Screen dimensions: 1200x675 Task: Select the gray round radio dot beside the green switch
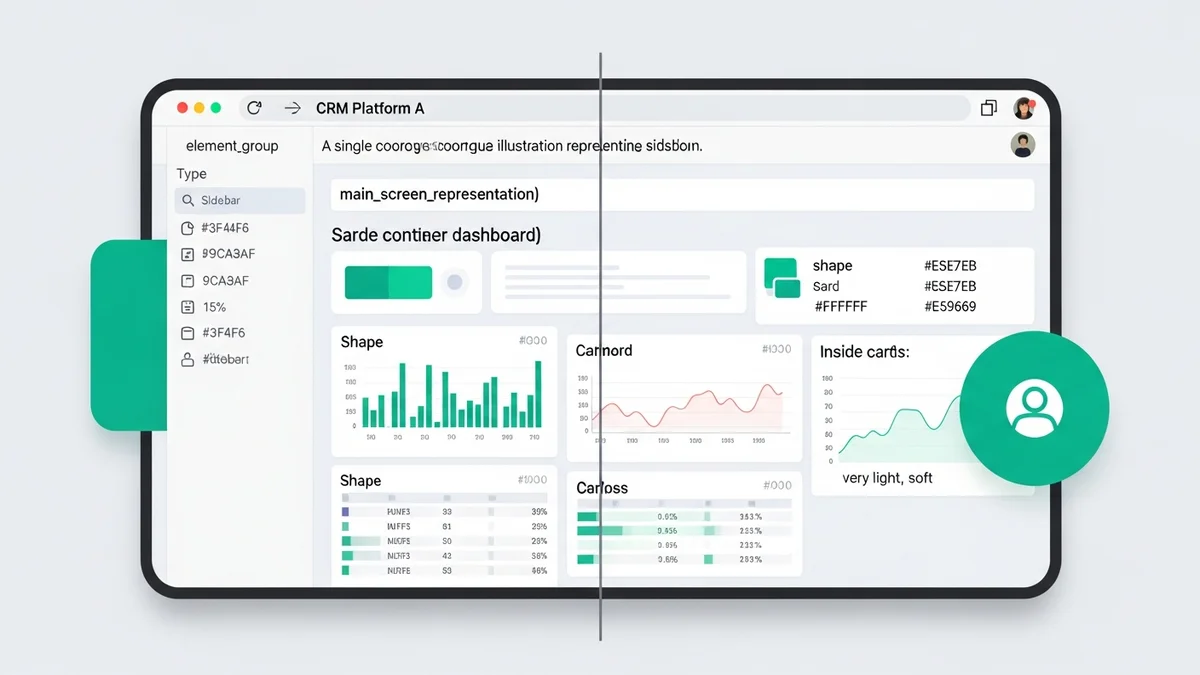click(455, 283)
